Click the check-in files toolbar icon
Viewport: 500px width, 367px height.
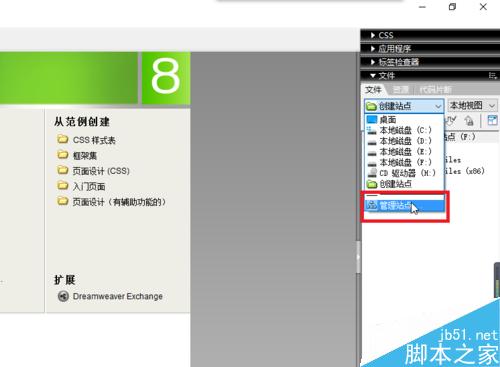(x=451, y=120)
